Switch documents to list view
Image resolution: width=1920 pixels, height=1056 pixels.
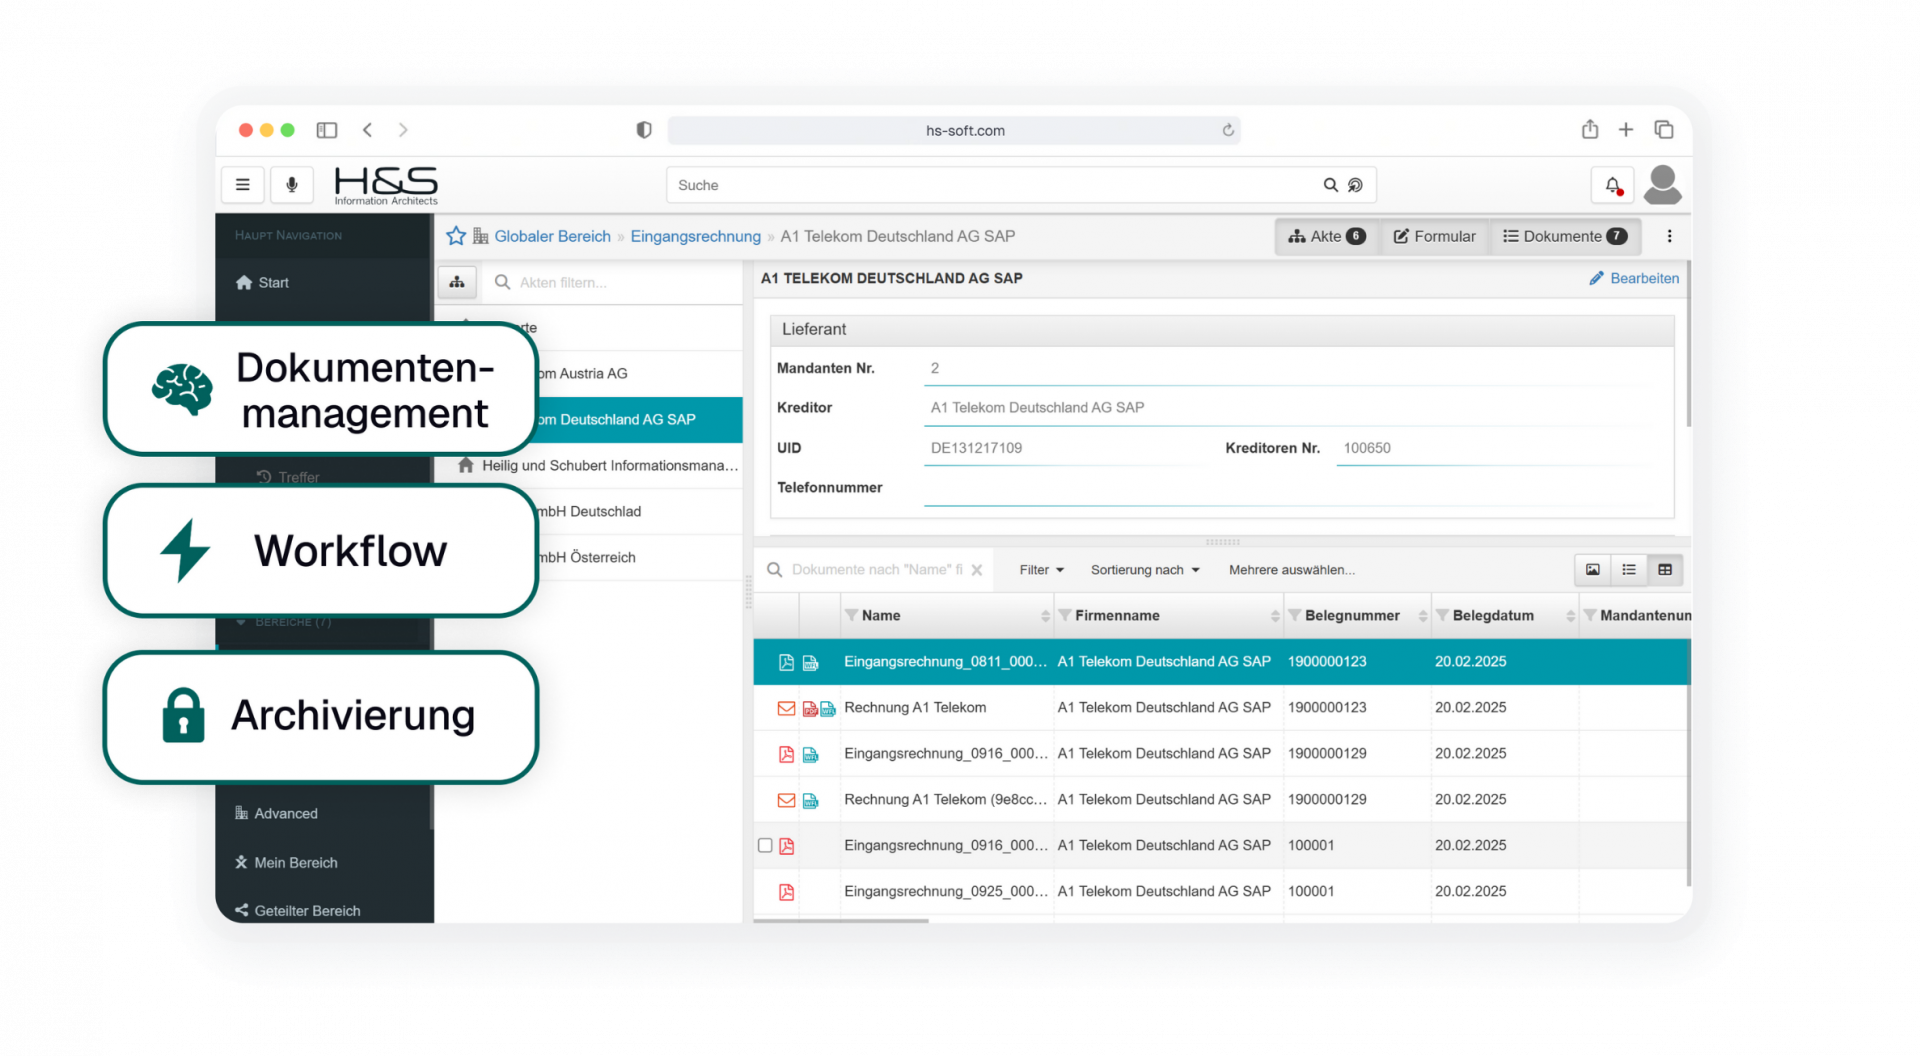[x=1629, y=570]
